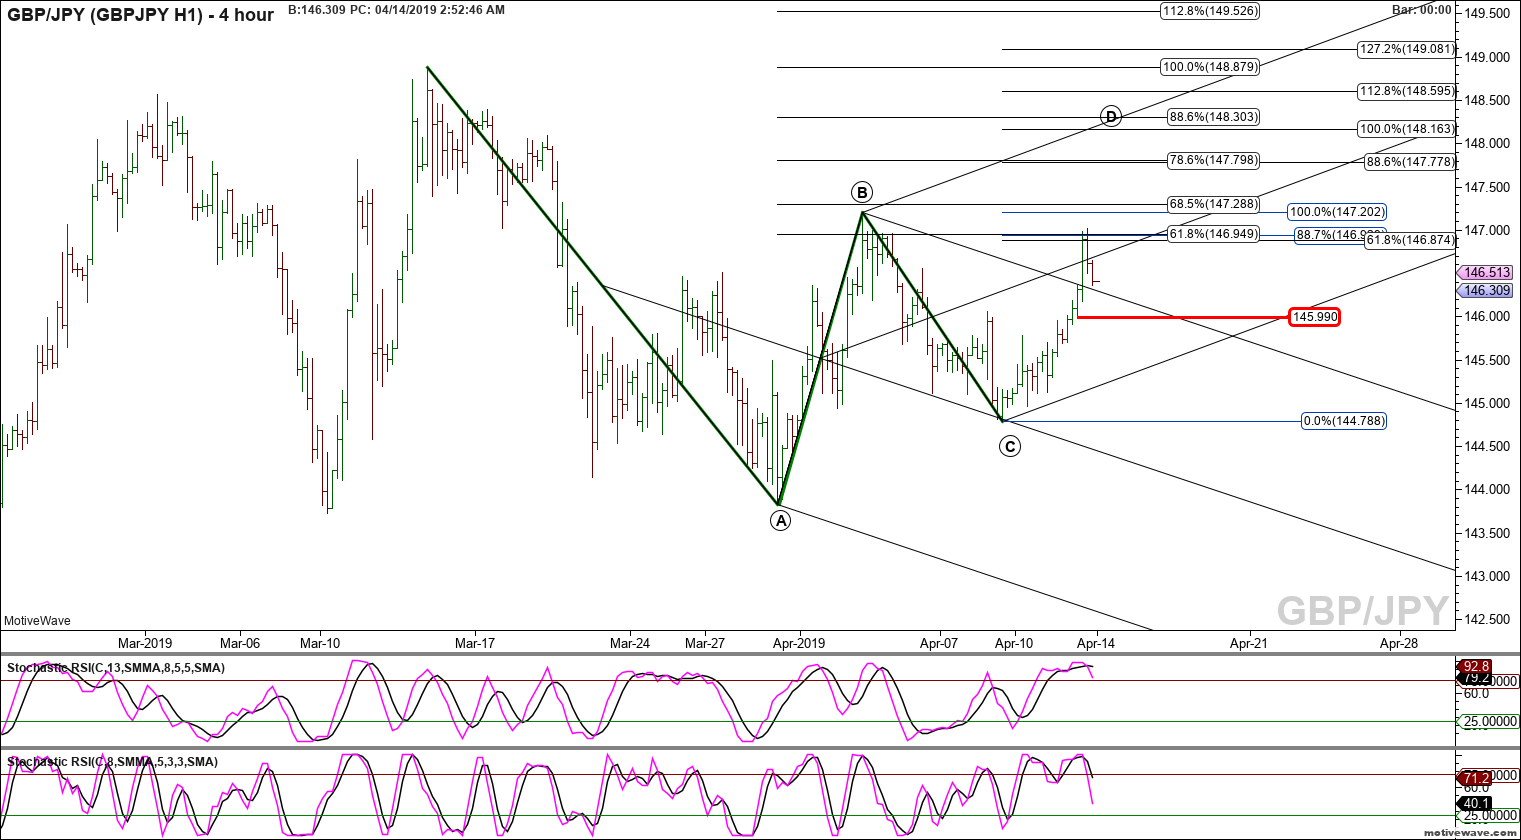Click the Bar: 00:00 countdown text
This screenshot has width=1521, height=840.
(x=1421, y=10)
